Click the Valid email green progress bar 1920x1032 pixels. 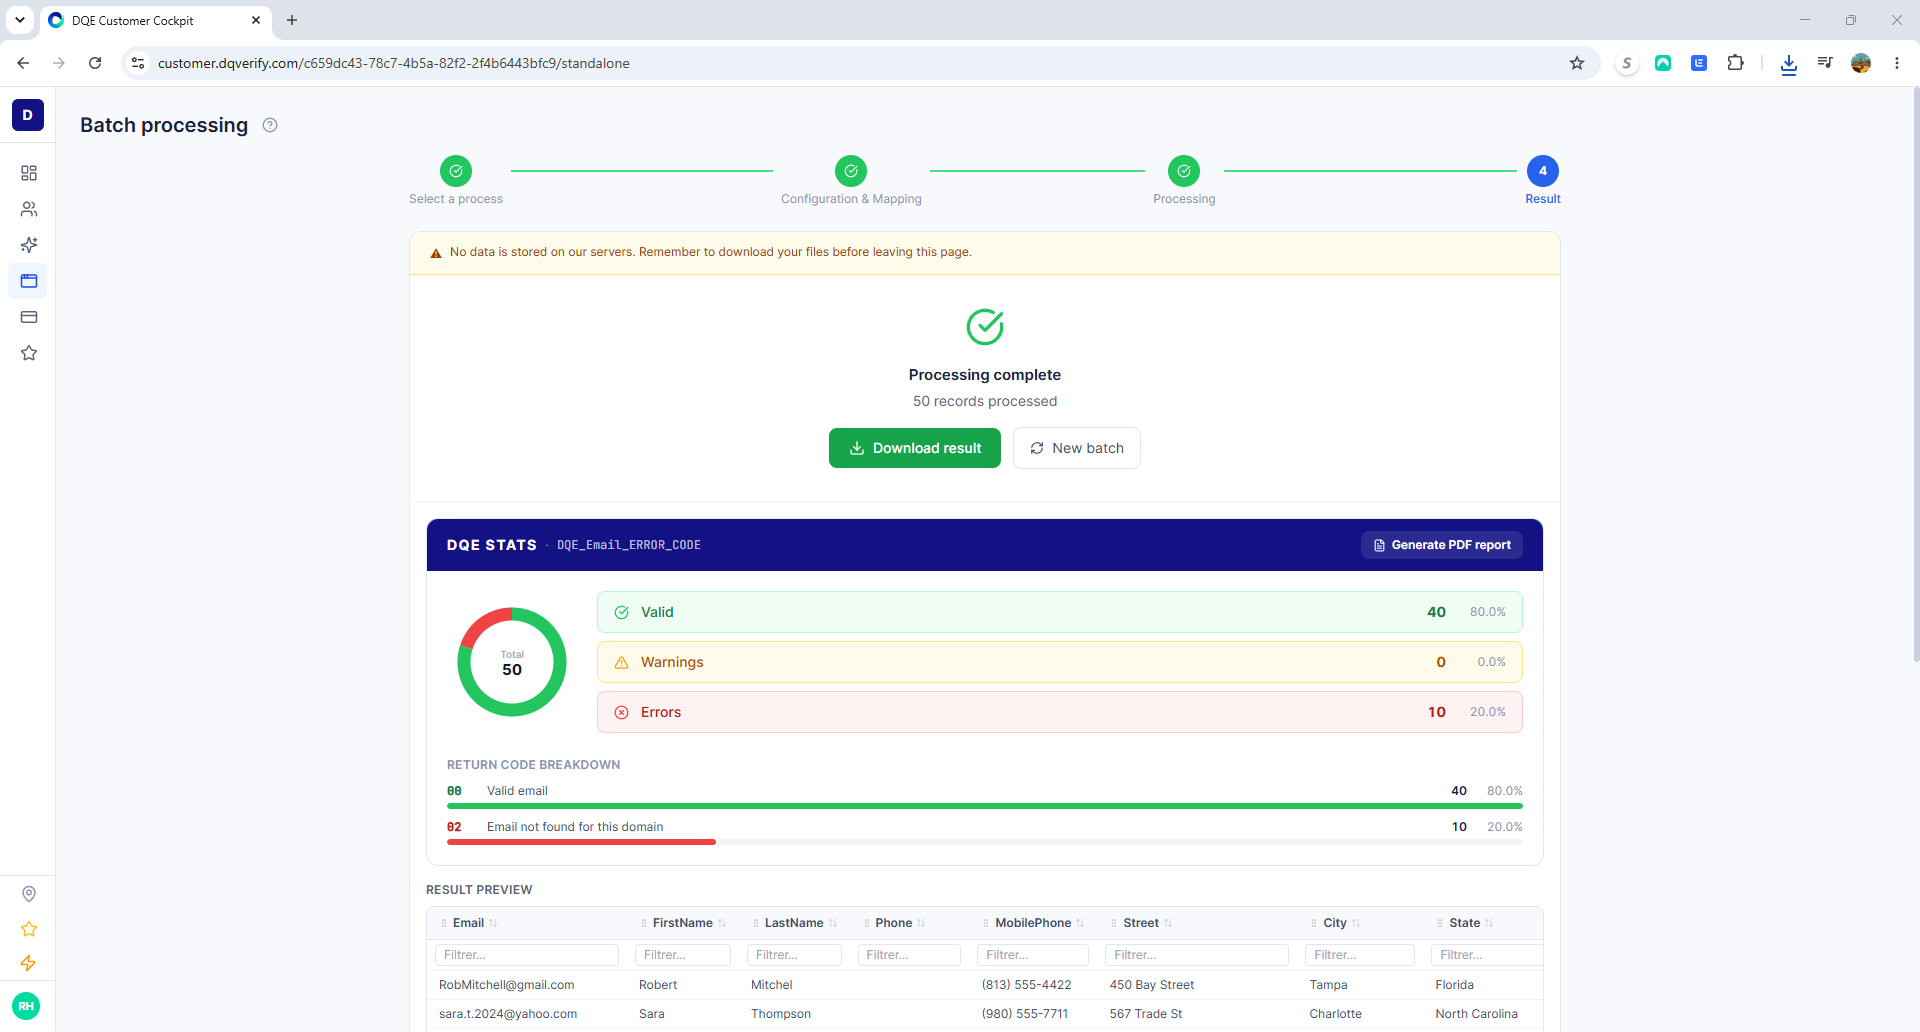click(x=985, y=806)
